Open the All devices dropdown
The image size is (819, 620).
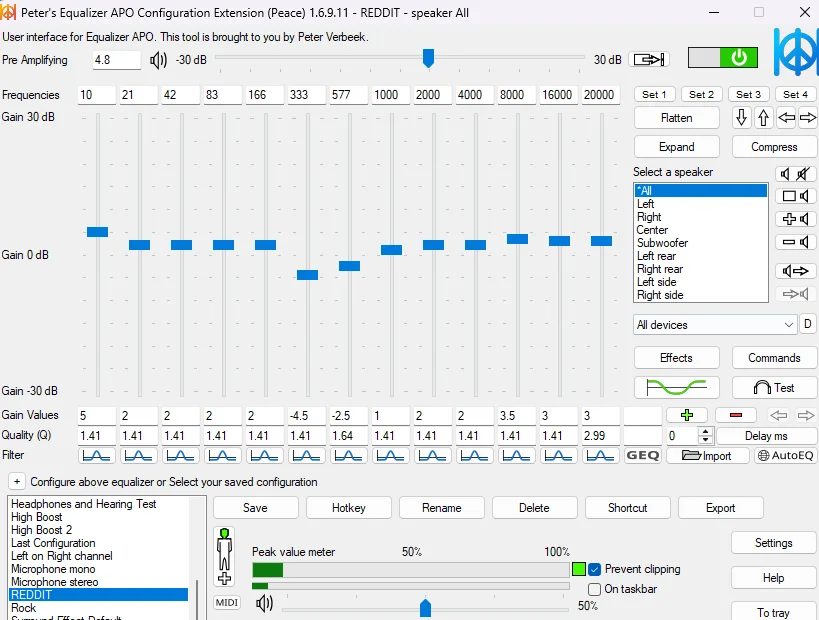tap(715, 324)
